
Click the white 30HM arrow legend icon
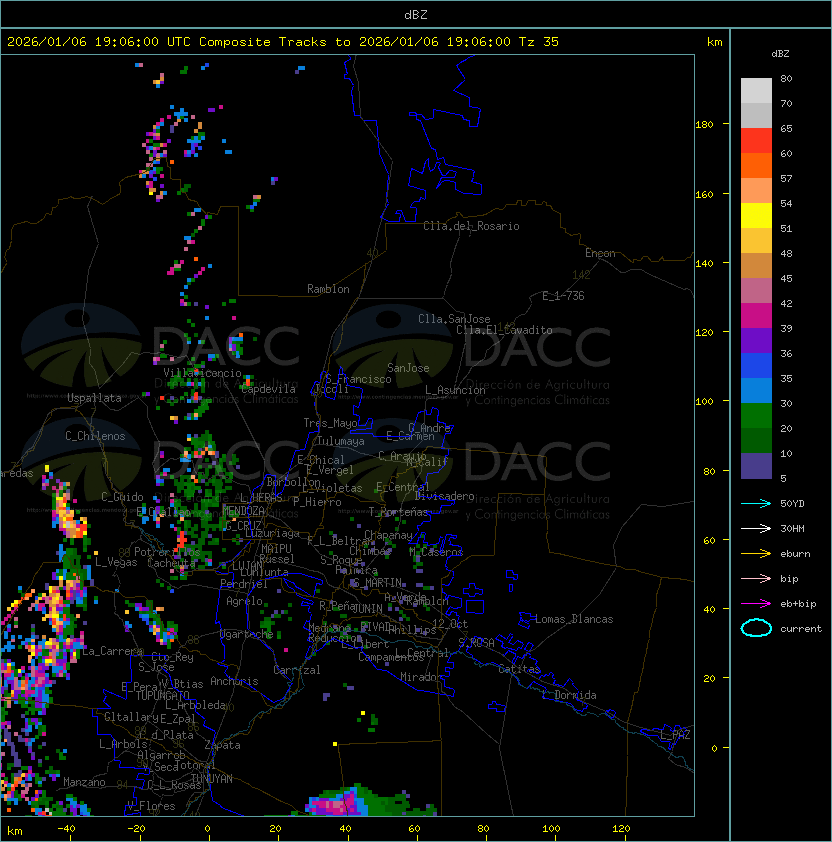756,528
